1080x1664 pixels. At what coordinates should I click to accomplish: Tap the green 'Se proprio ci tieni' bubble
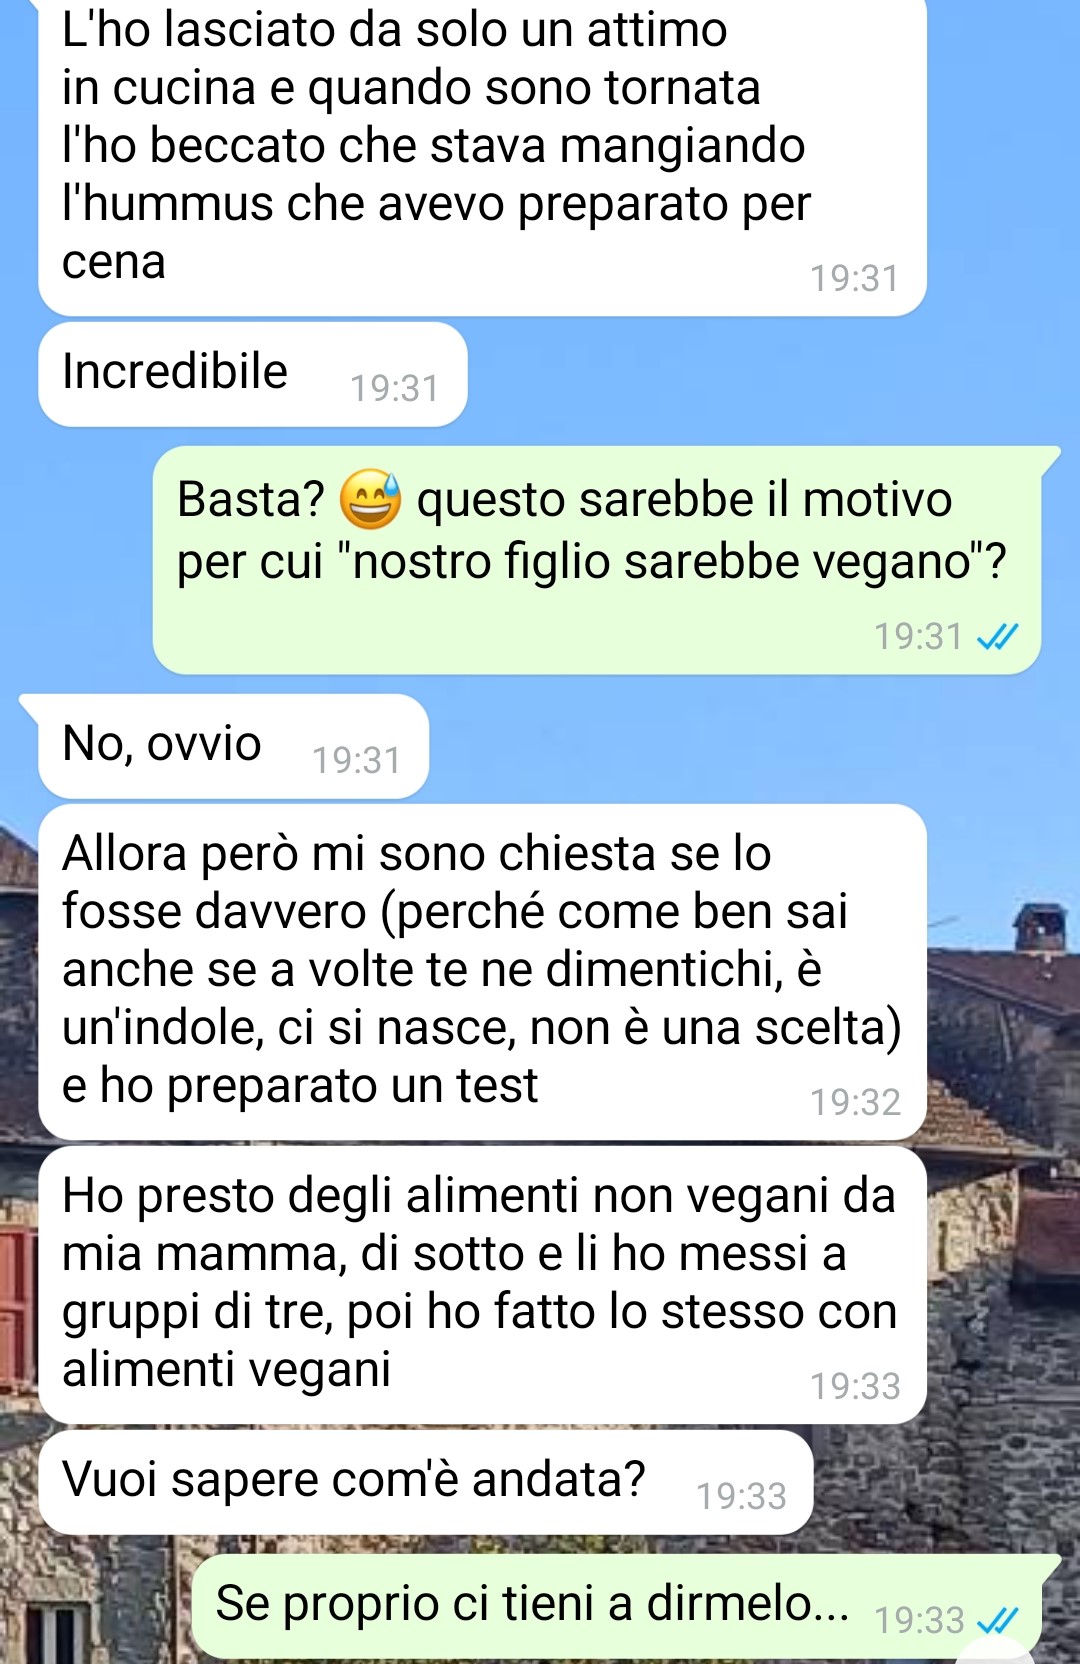(617, 1607)
